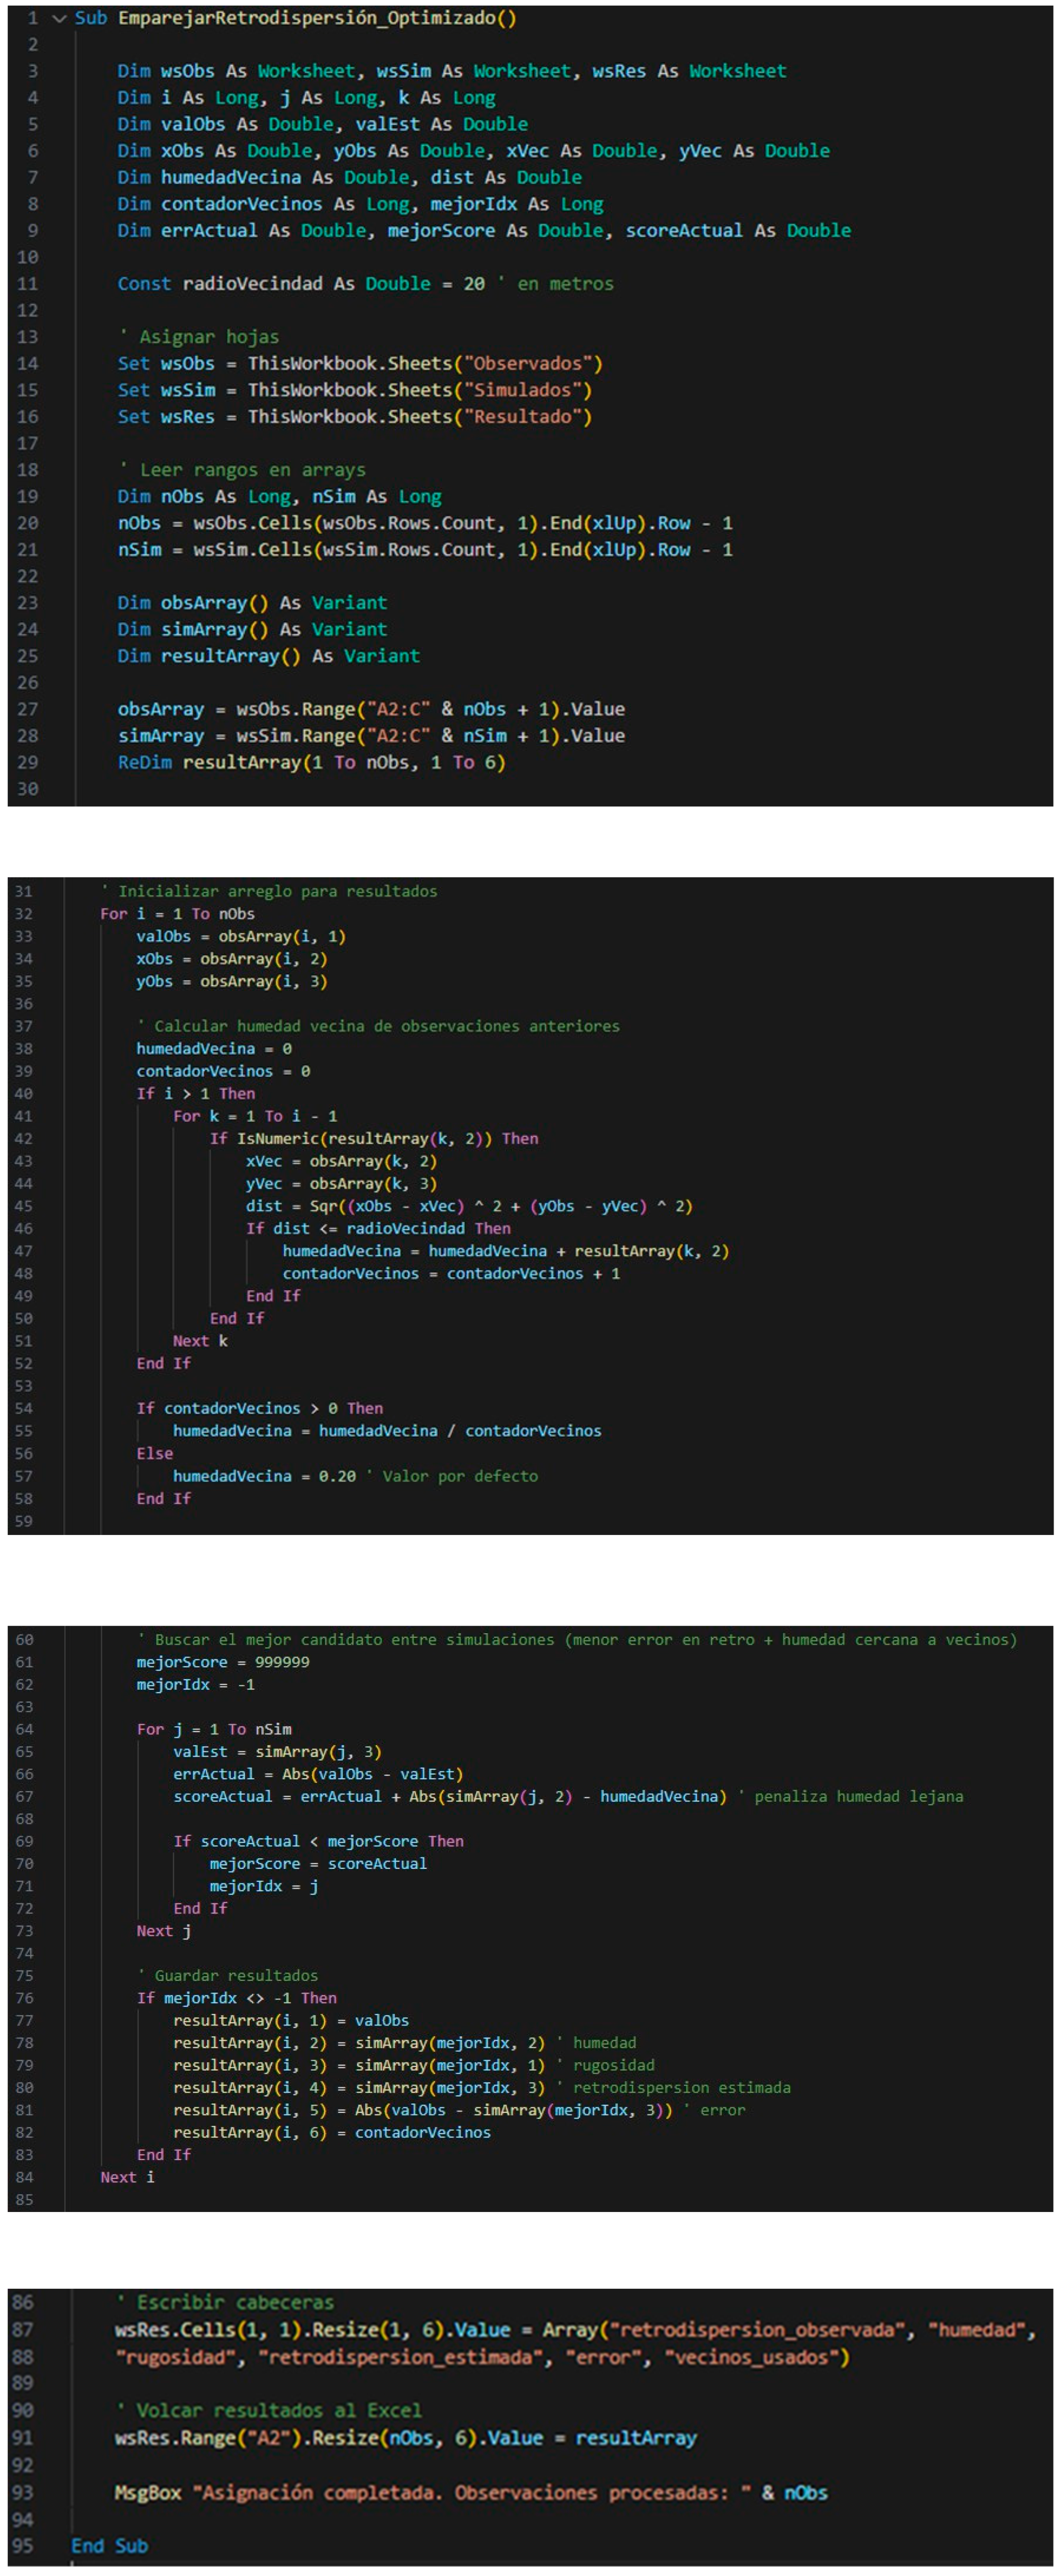This screenshot has width=1061, height=2576.
Task: Click the 'If i > 1 Then' statement
Action: pyautogui.click(x=195, y=1094)
